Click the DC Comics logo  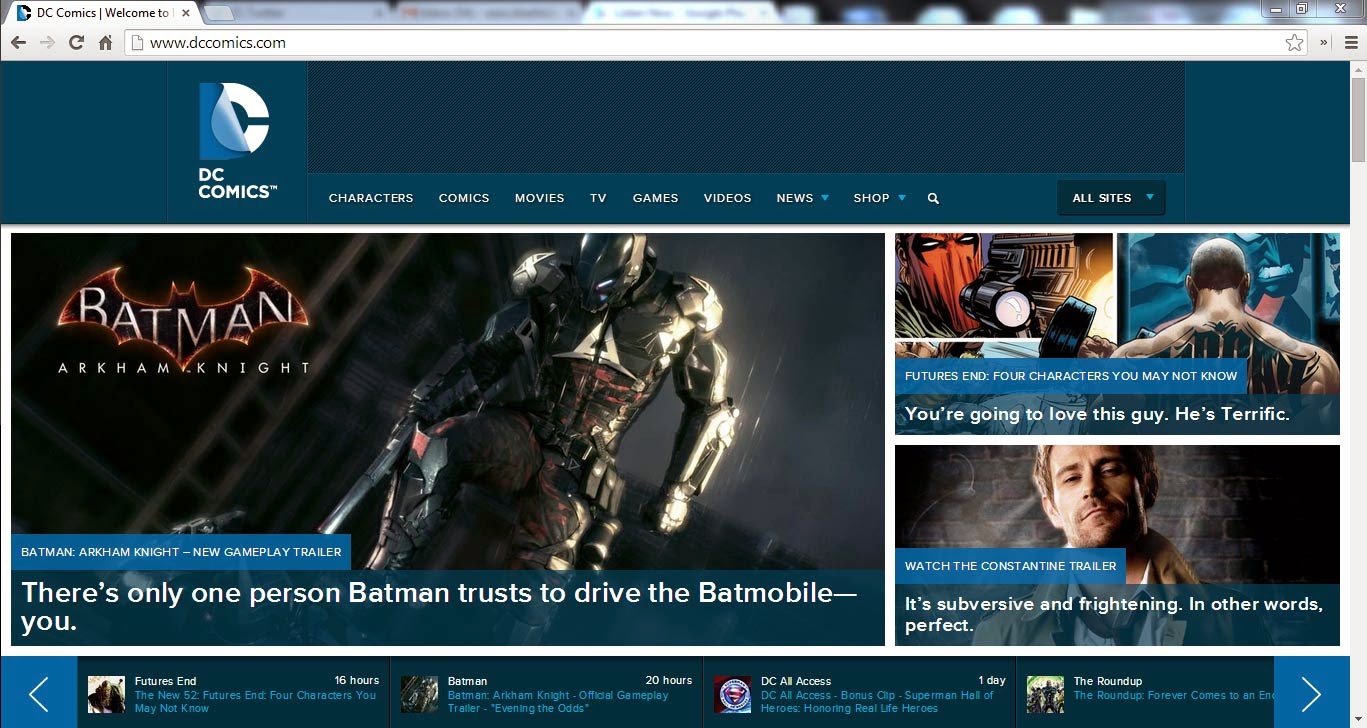(x=236, y=141)
